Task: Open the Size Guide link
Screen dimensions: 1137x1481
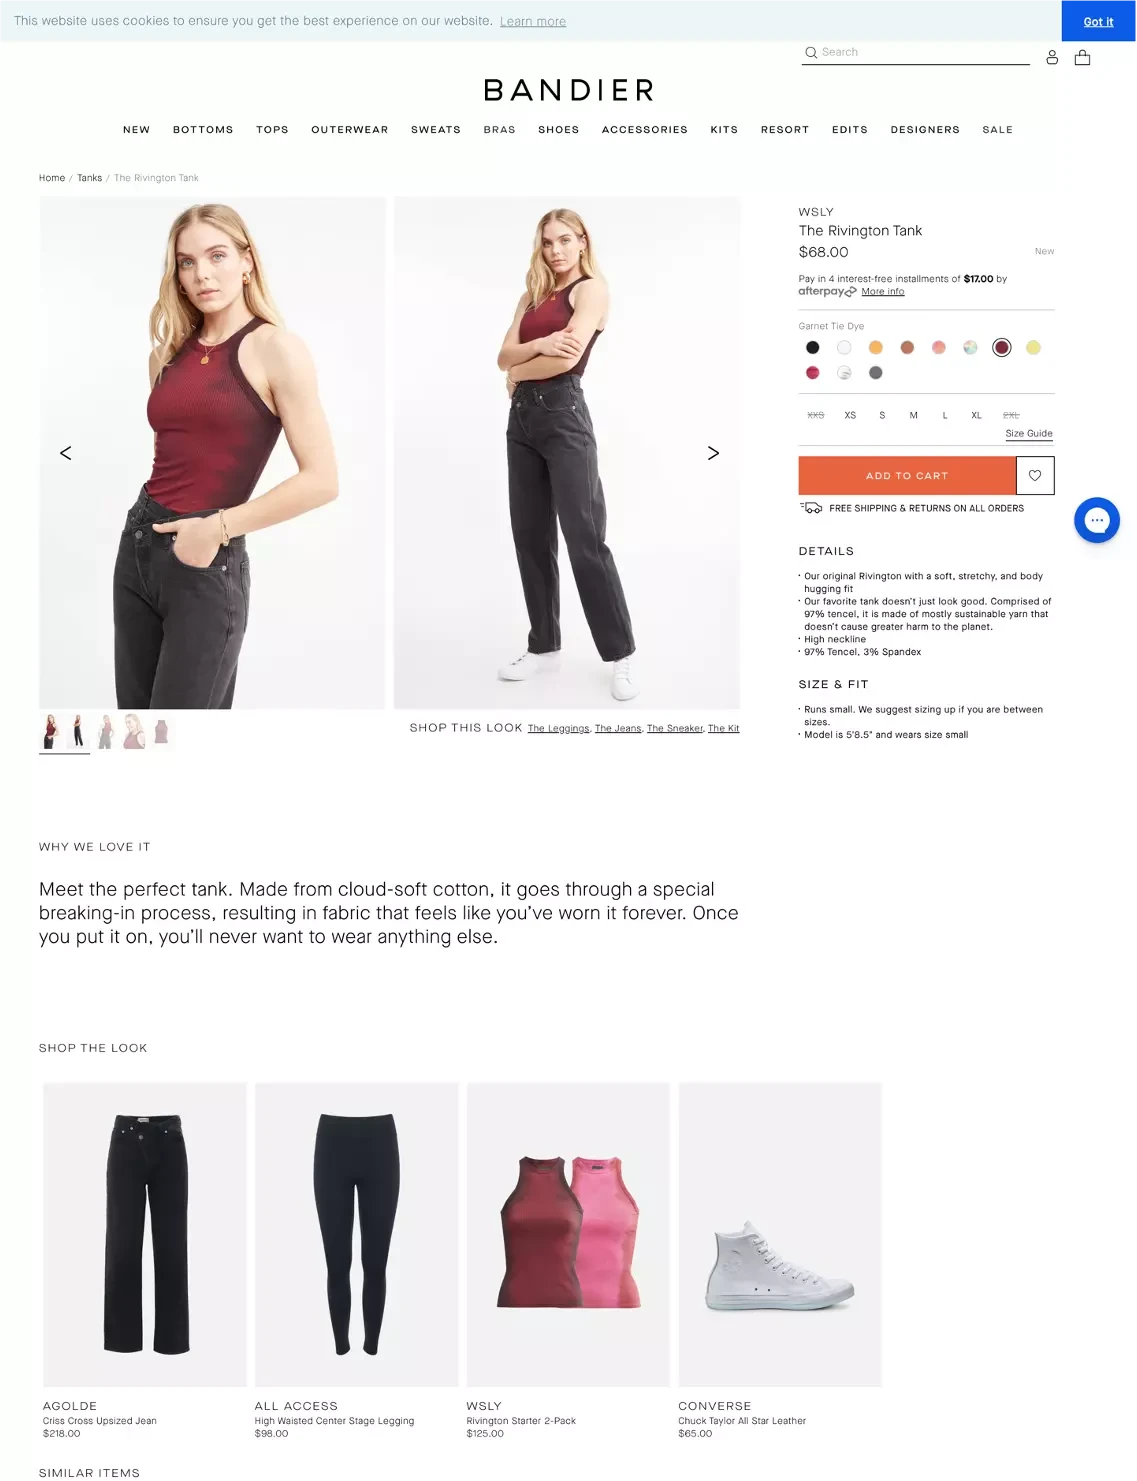Action: (1029, 434)
